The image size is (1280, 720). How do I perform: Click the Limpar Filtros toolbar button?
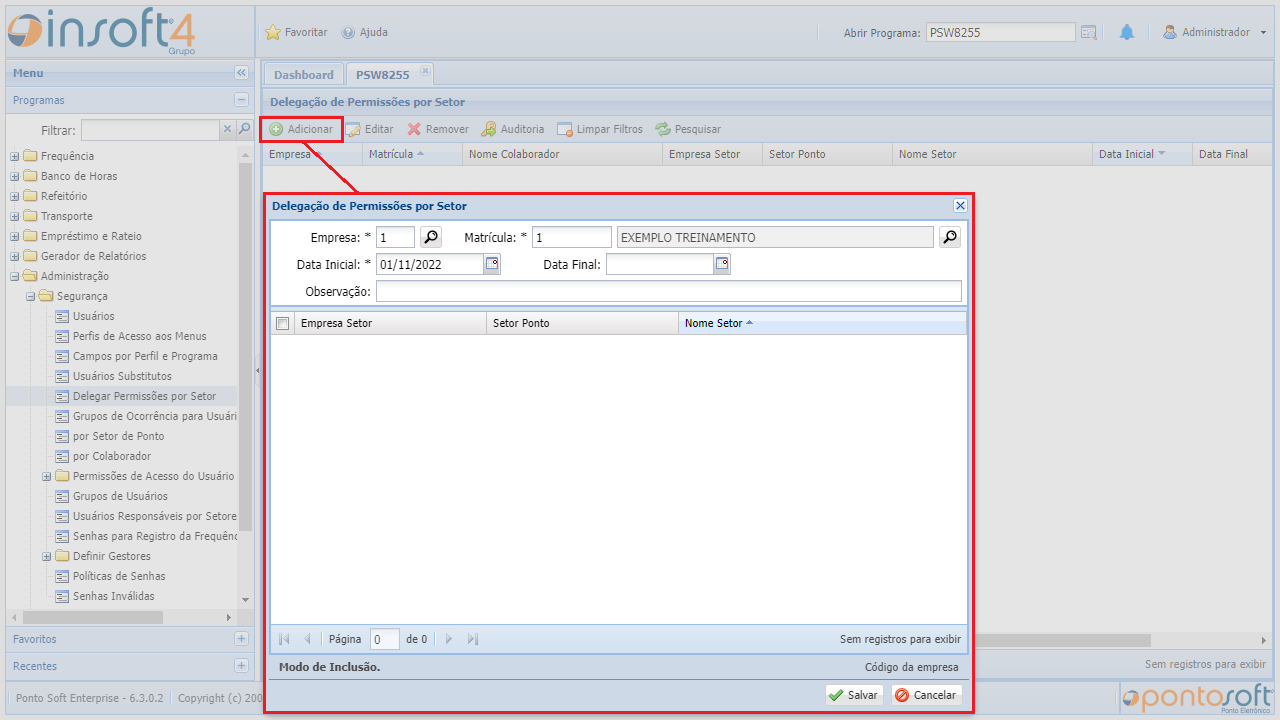(x=599, y=129)
